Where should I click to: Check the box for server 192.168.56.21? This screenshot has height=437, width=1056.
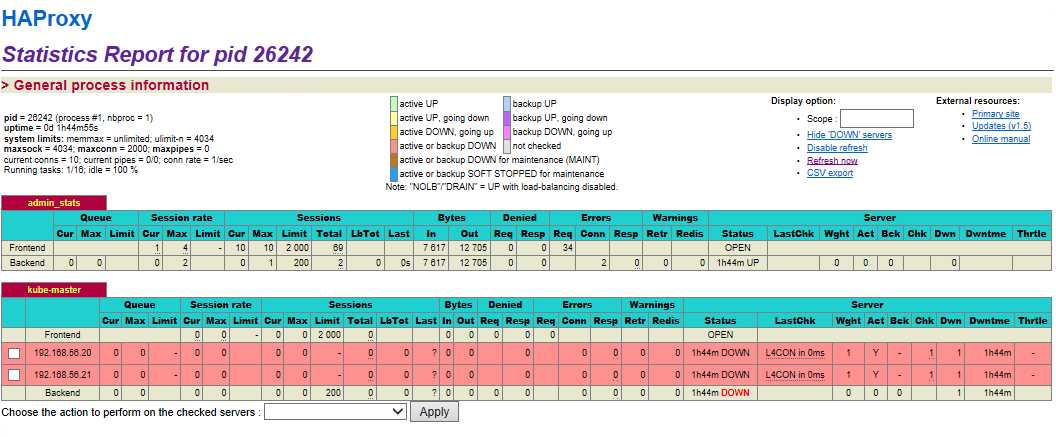pos(13,374)
